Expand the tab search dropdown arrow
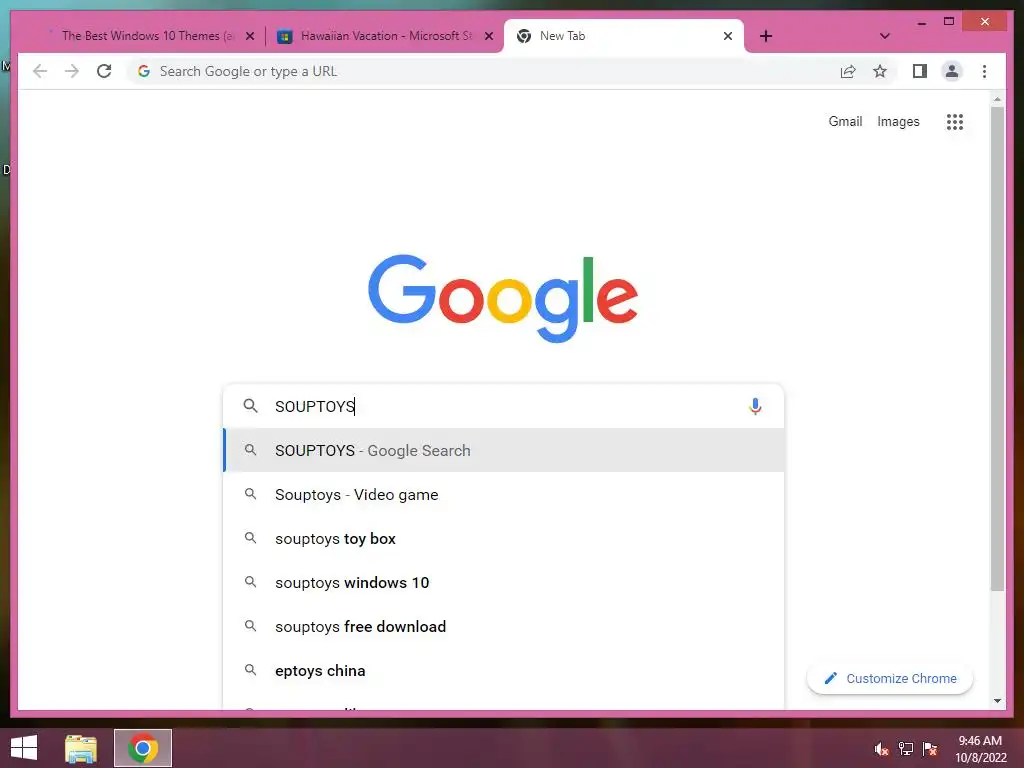Image resolution: width=1024 pixels, height=768 pixels. (x=884, y=36)
